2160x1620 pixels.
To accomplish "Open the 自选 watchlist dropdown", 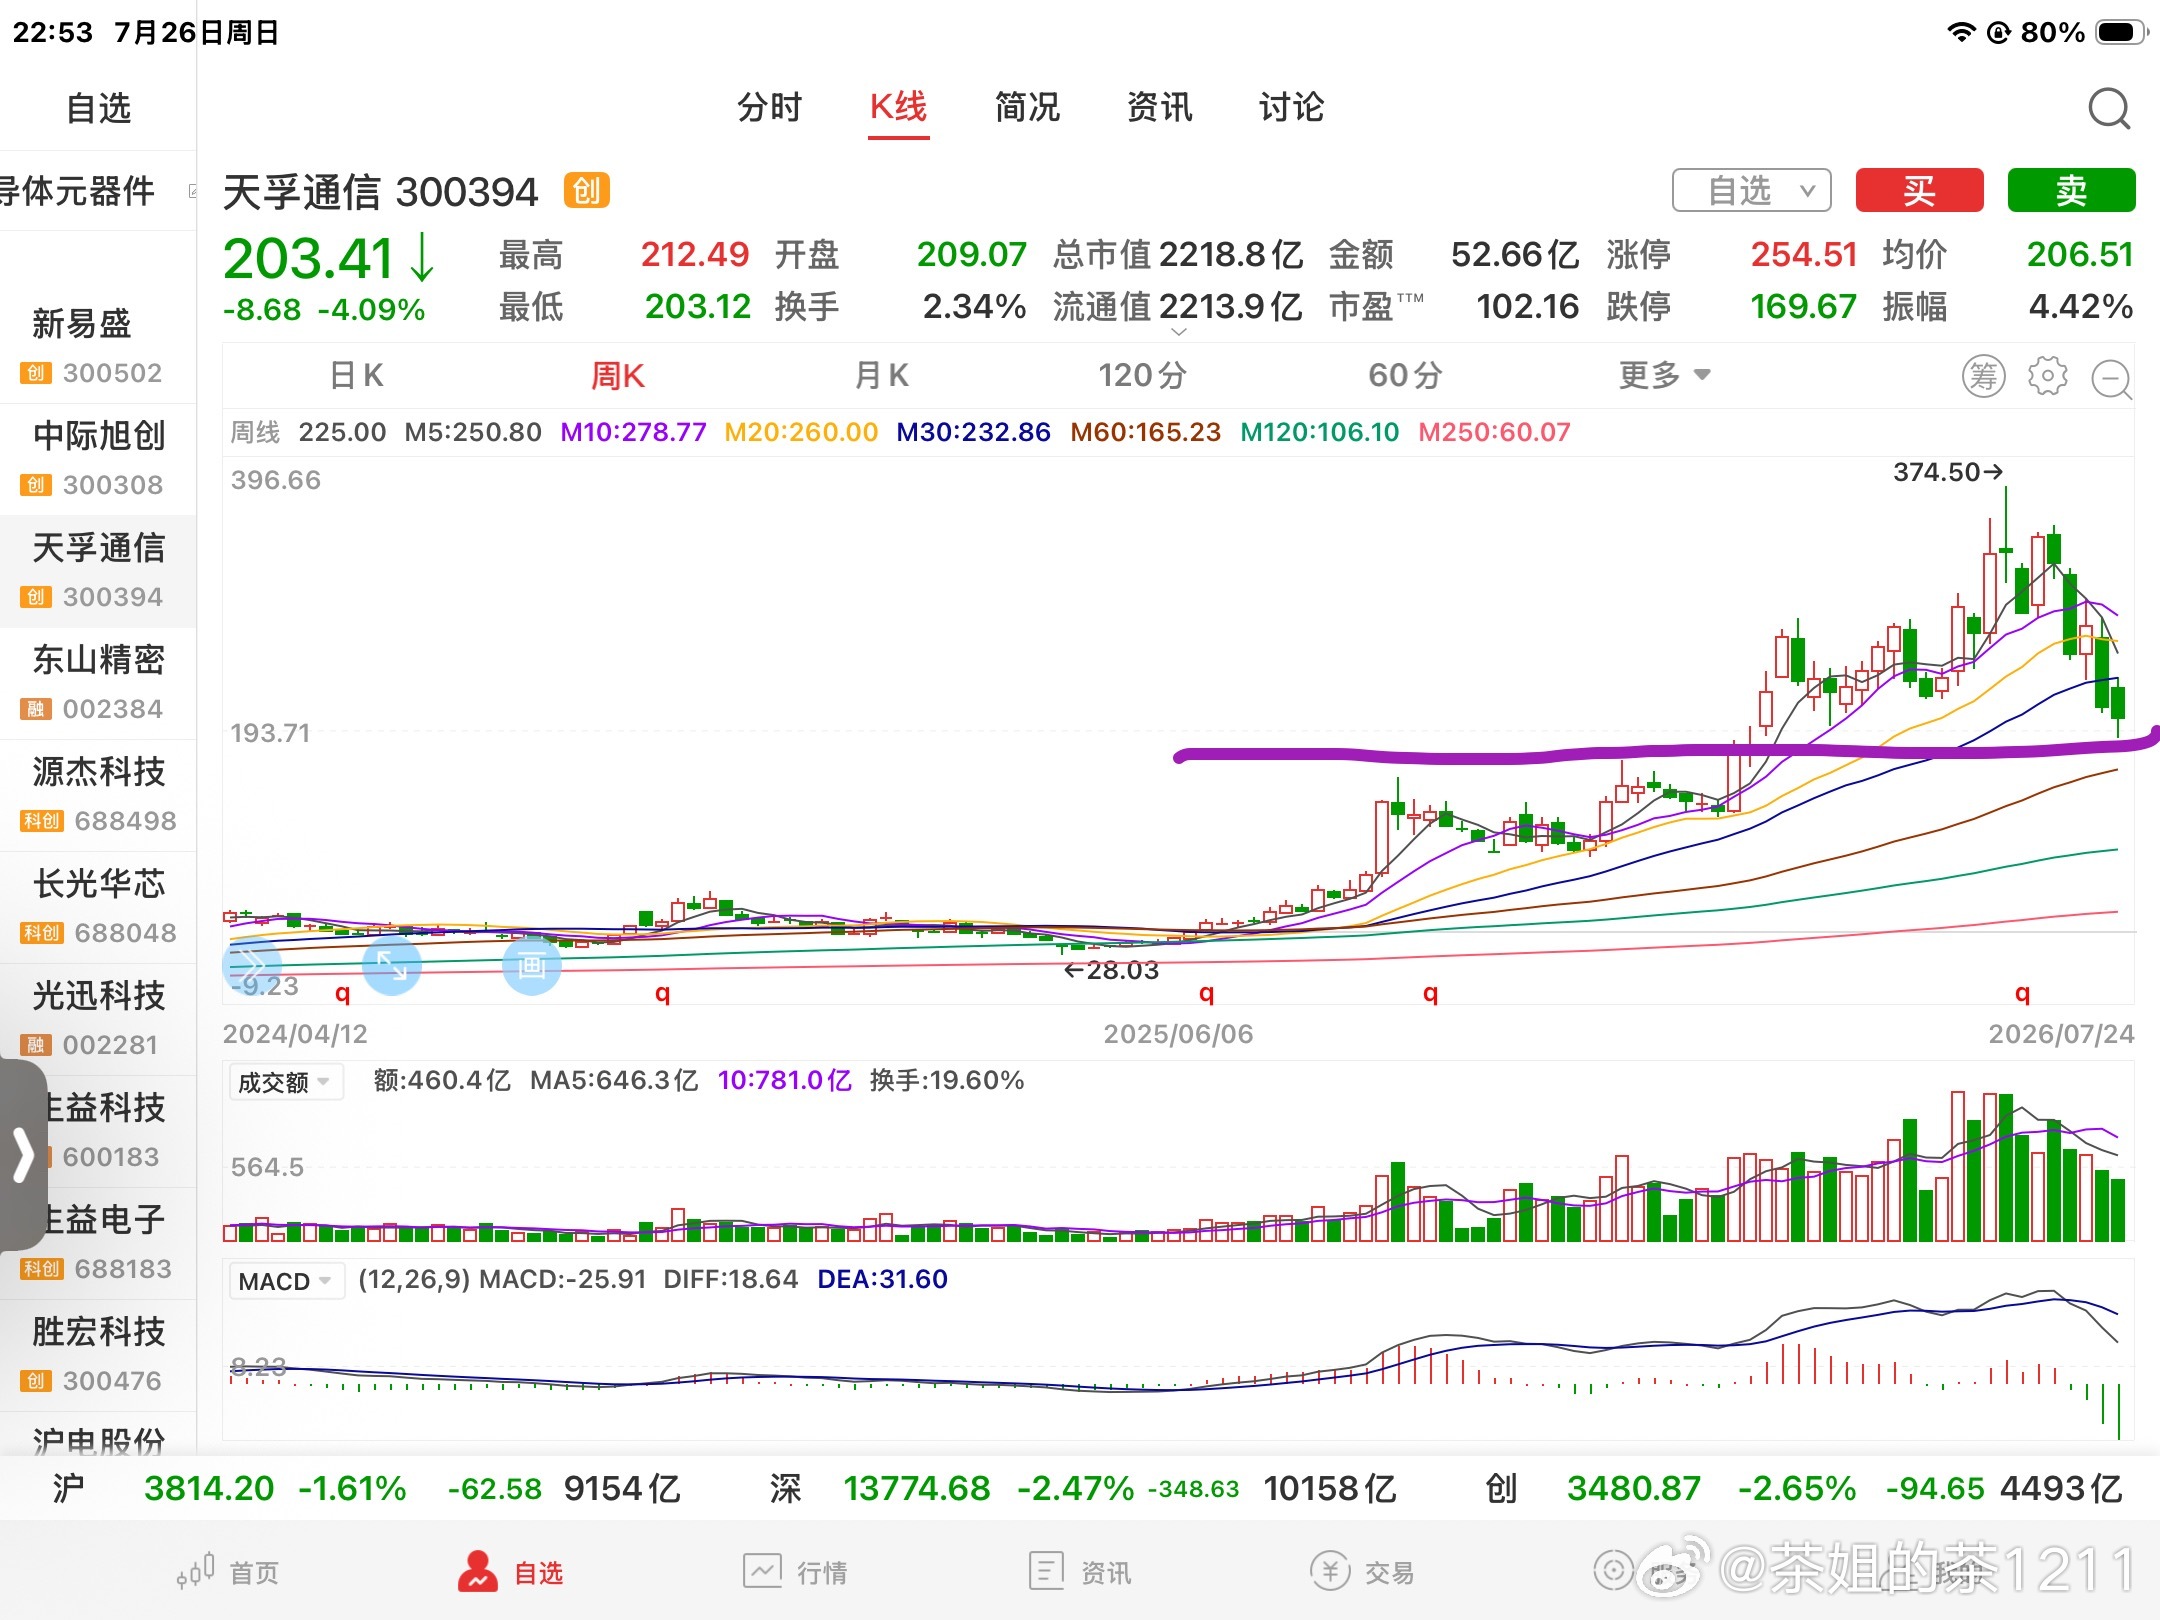I will tap(1752, 190).
